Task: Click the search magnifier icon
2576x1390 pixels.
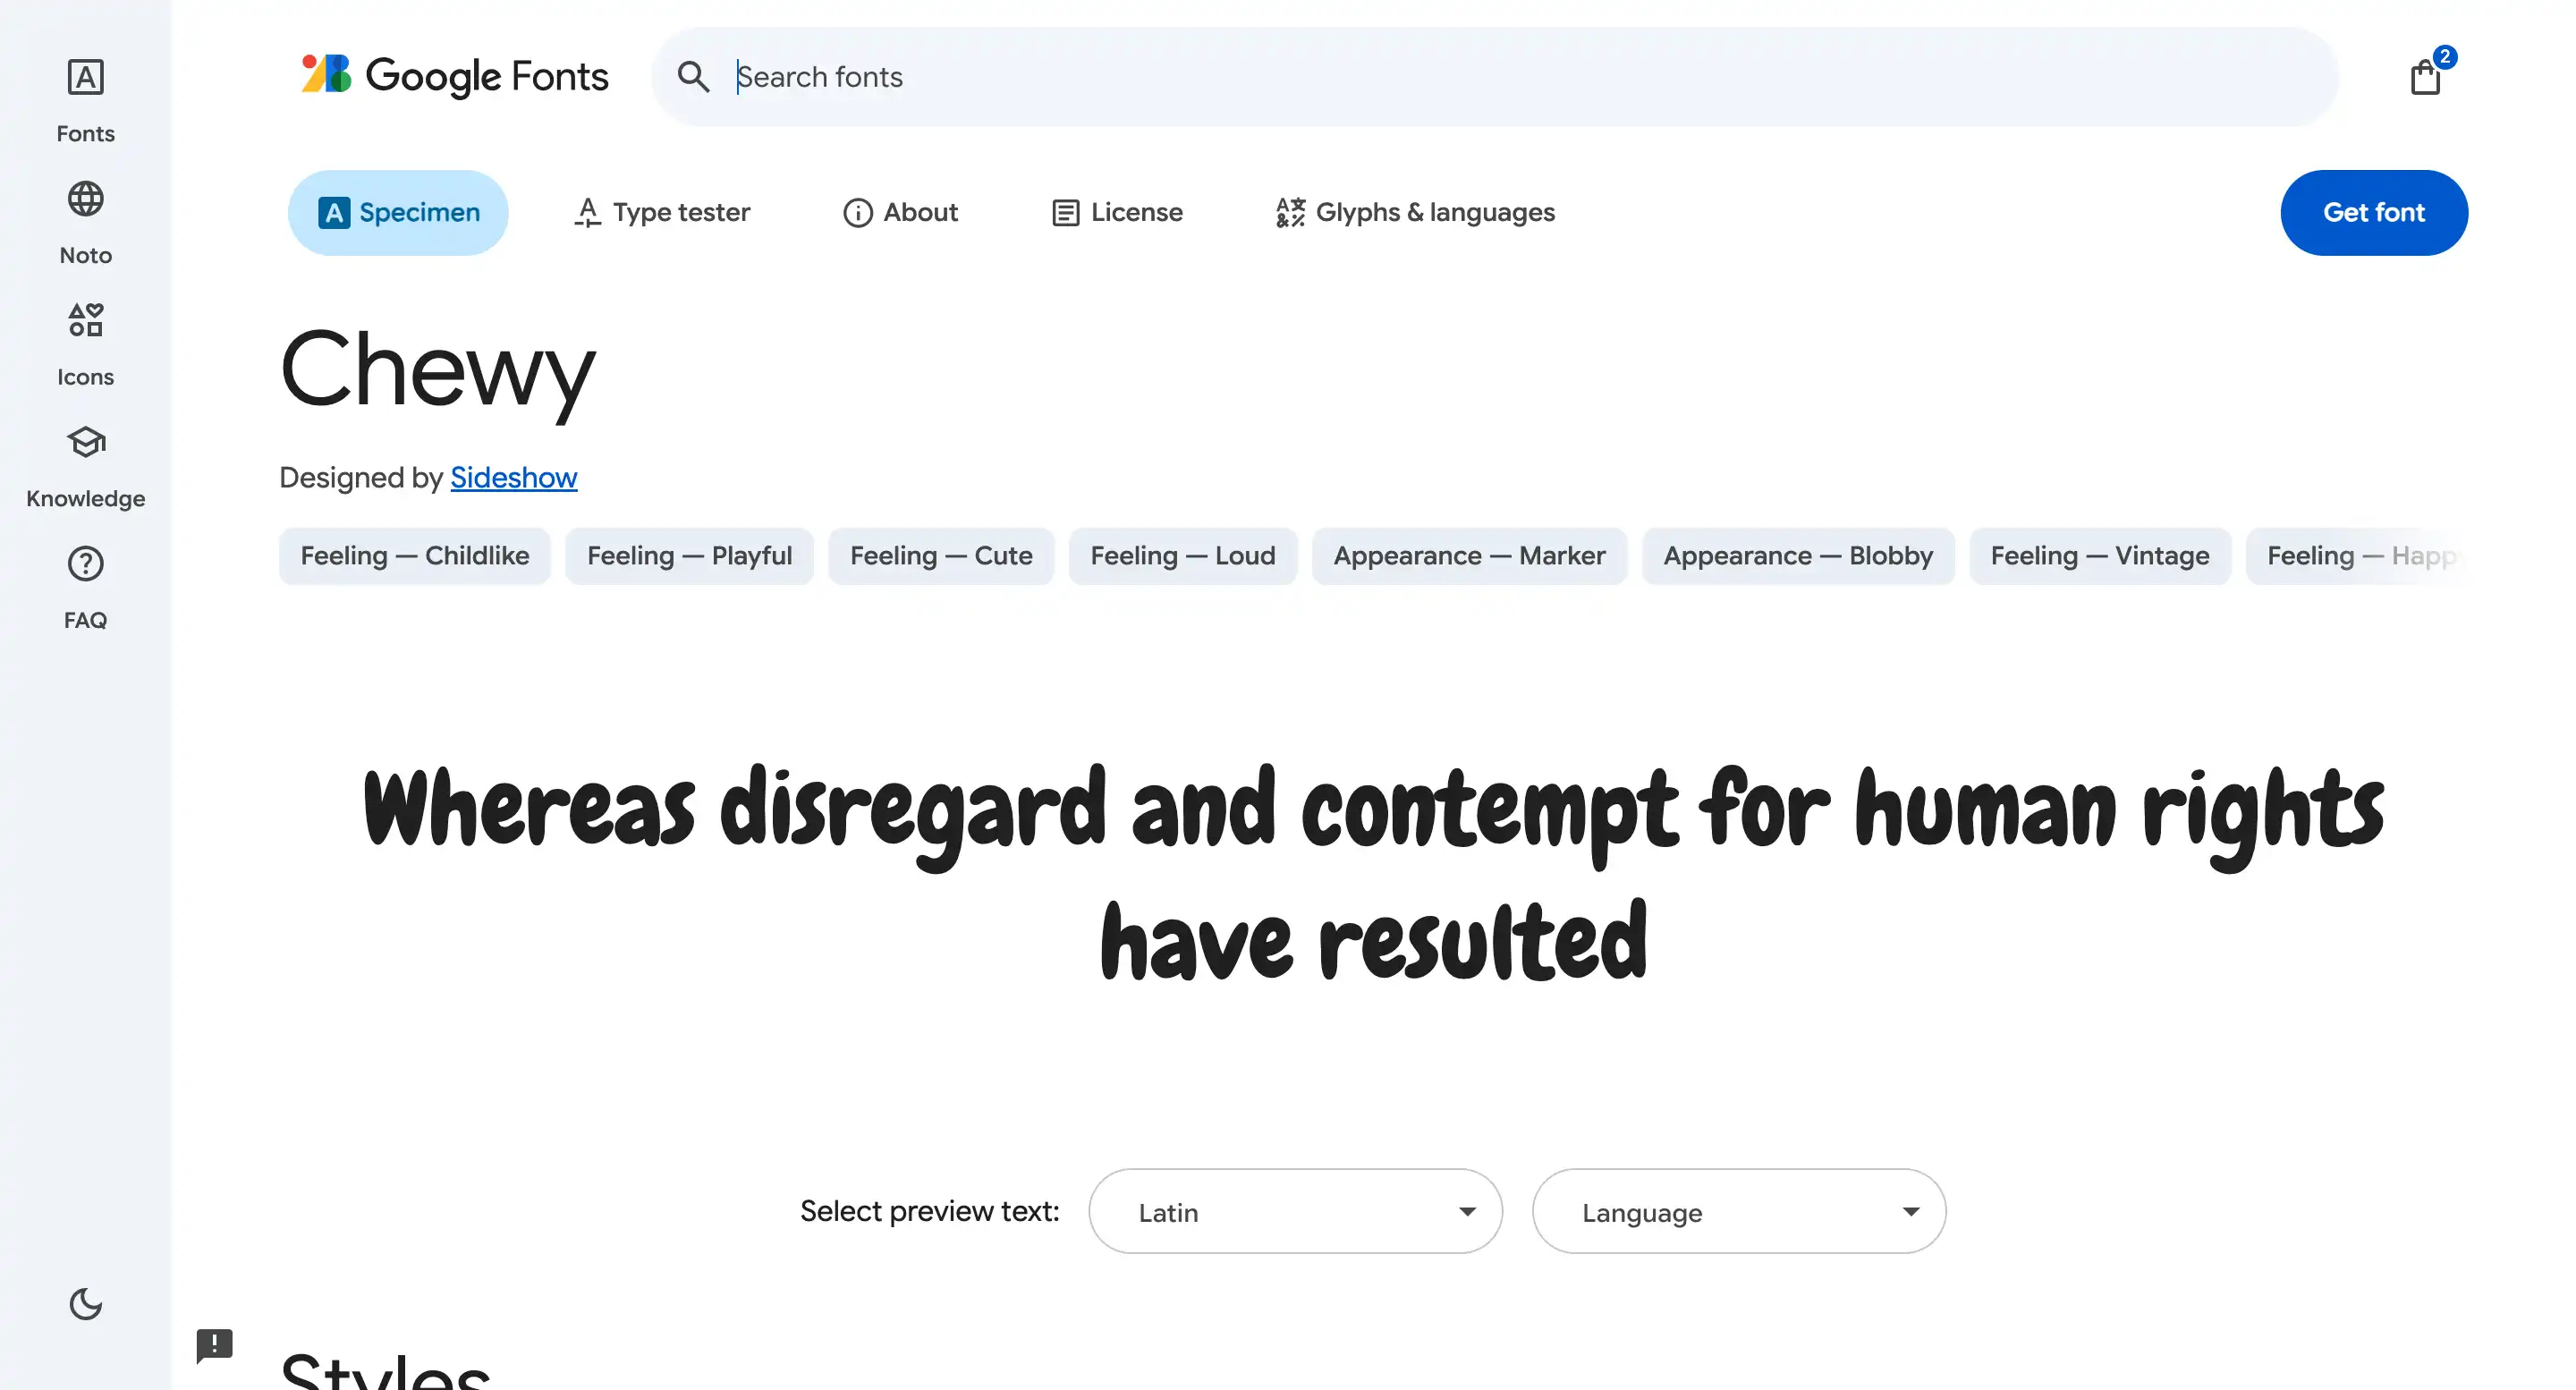Action: (693, 76)
